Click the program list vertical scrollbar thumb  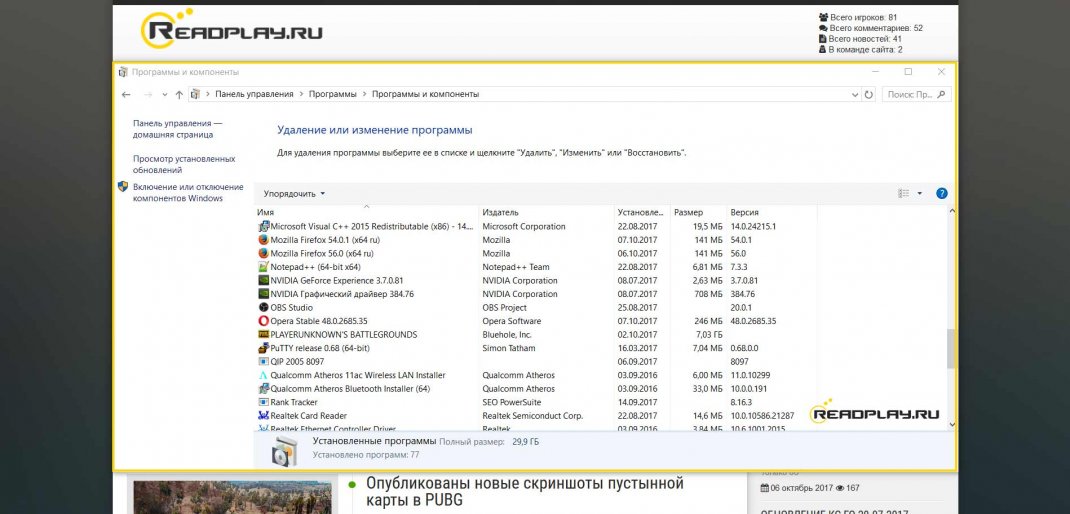[952, 350]
